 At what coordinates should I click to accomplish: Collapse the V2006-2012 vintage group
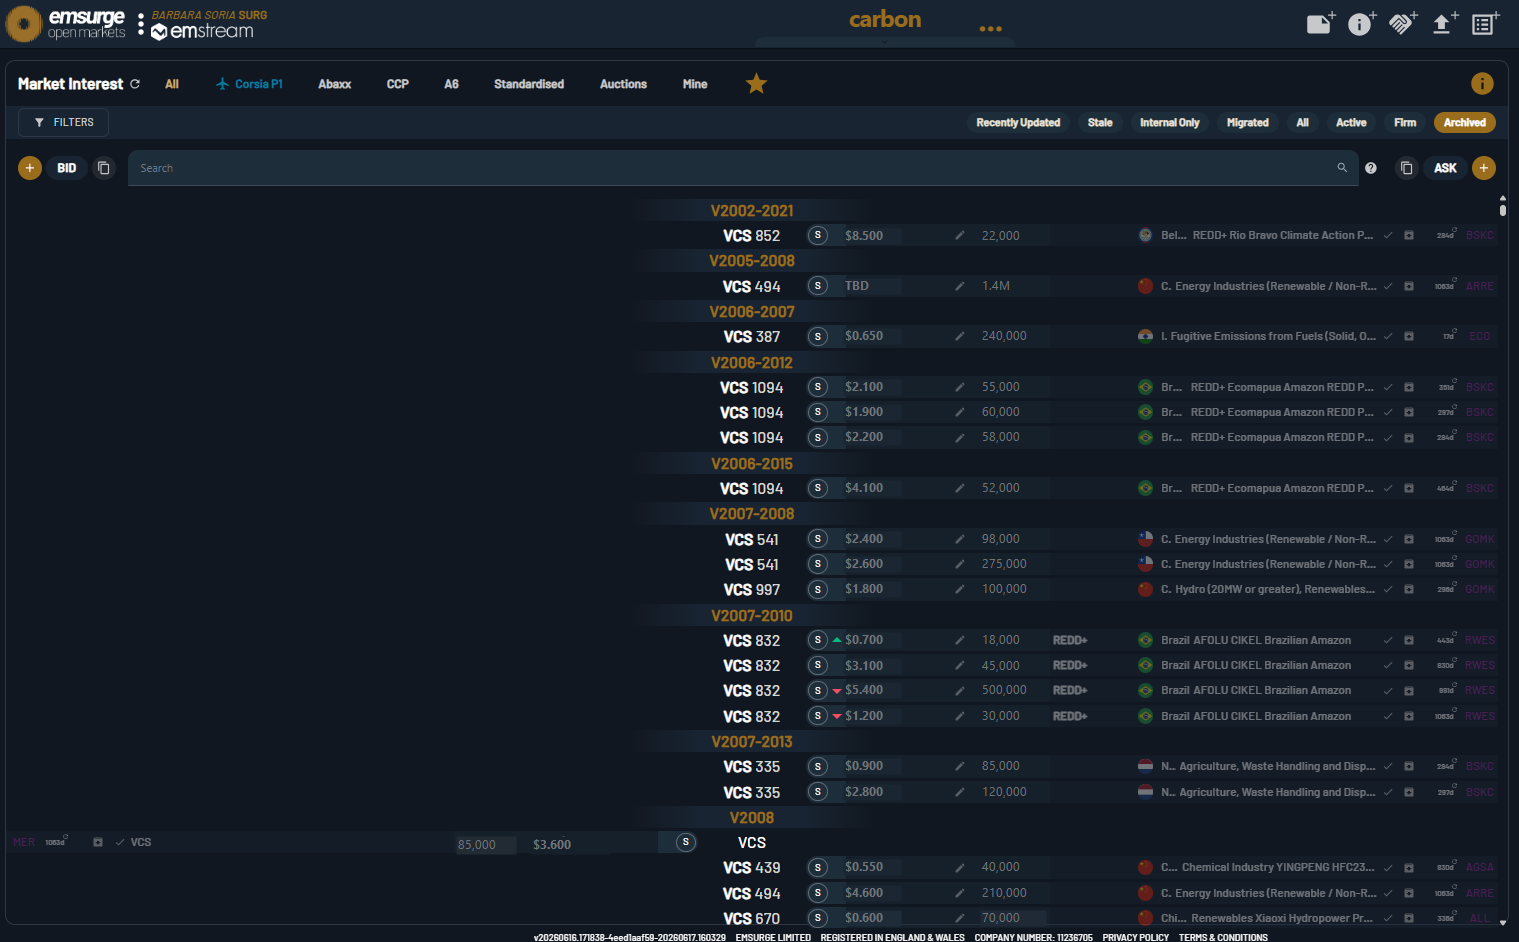[x=752, y=363]
